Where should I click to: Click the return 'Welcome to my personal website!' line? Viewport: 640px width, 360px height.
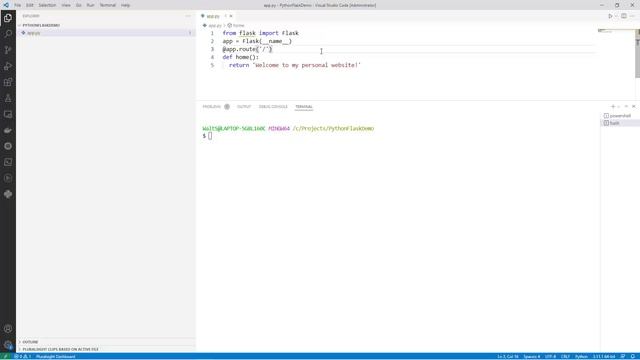pyautogui.click(x=295, y=65)
